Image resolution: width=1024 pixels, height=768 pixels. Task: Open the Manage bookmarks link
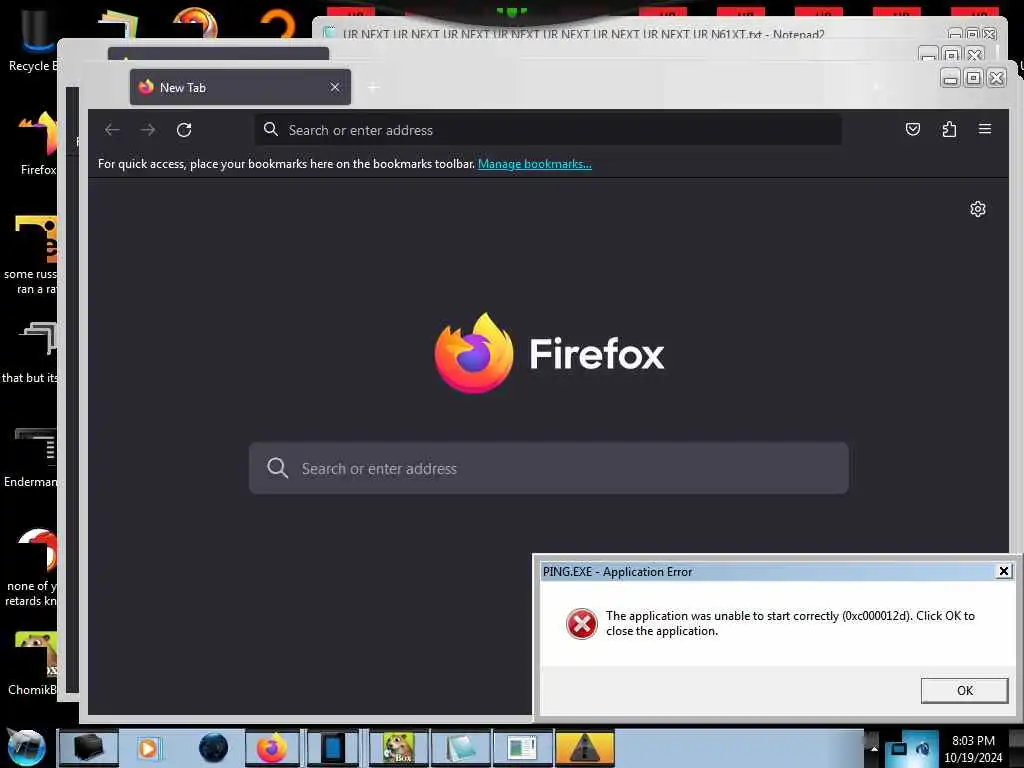click(535, 164)
